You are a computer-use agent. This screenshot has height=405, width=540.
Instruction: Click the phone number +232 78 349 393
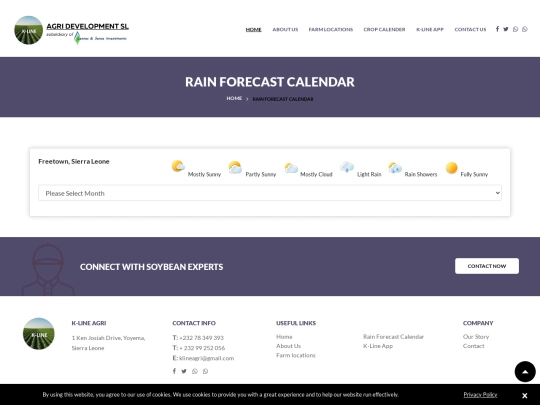(x=201, y=338)
